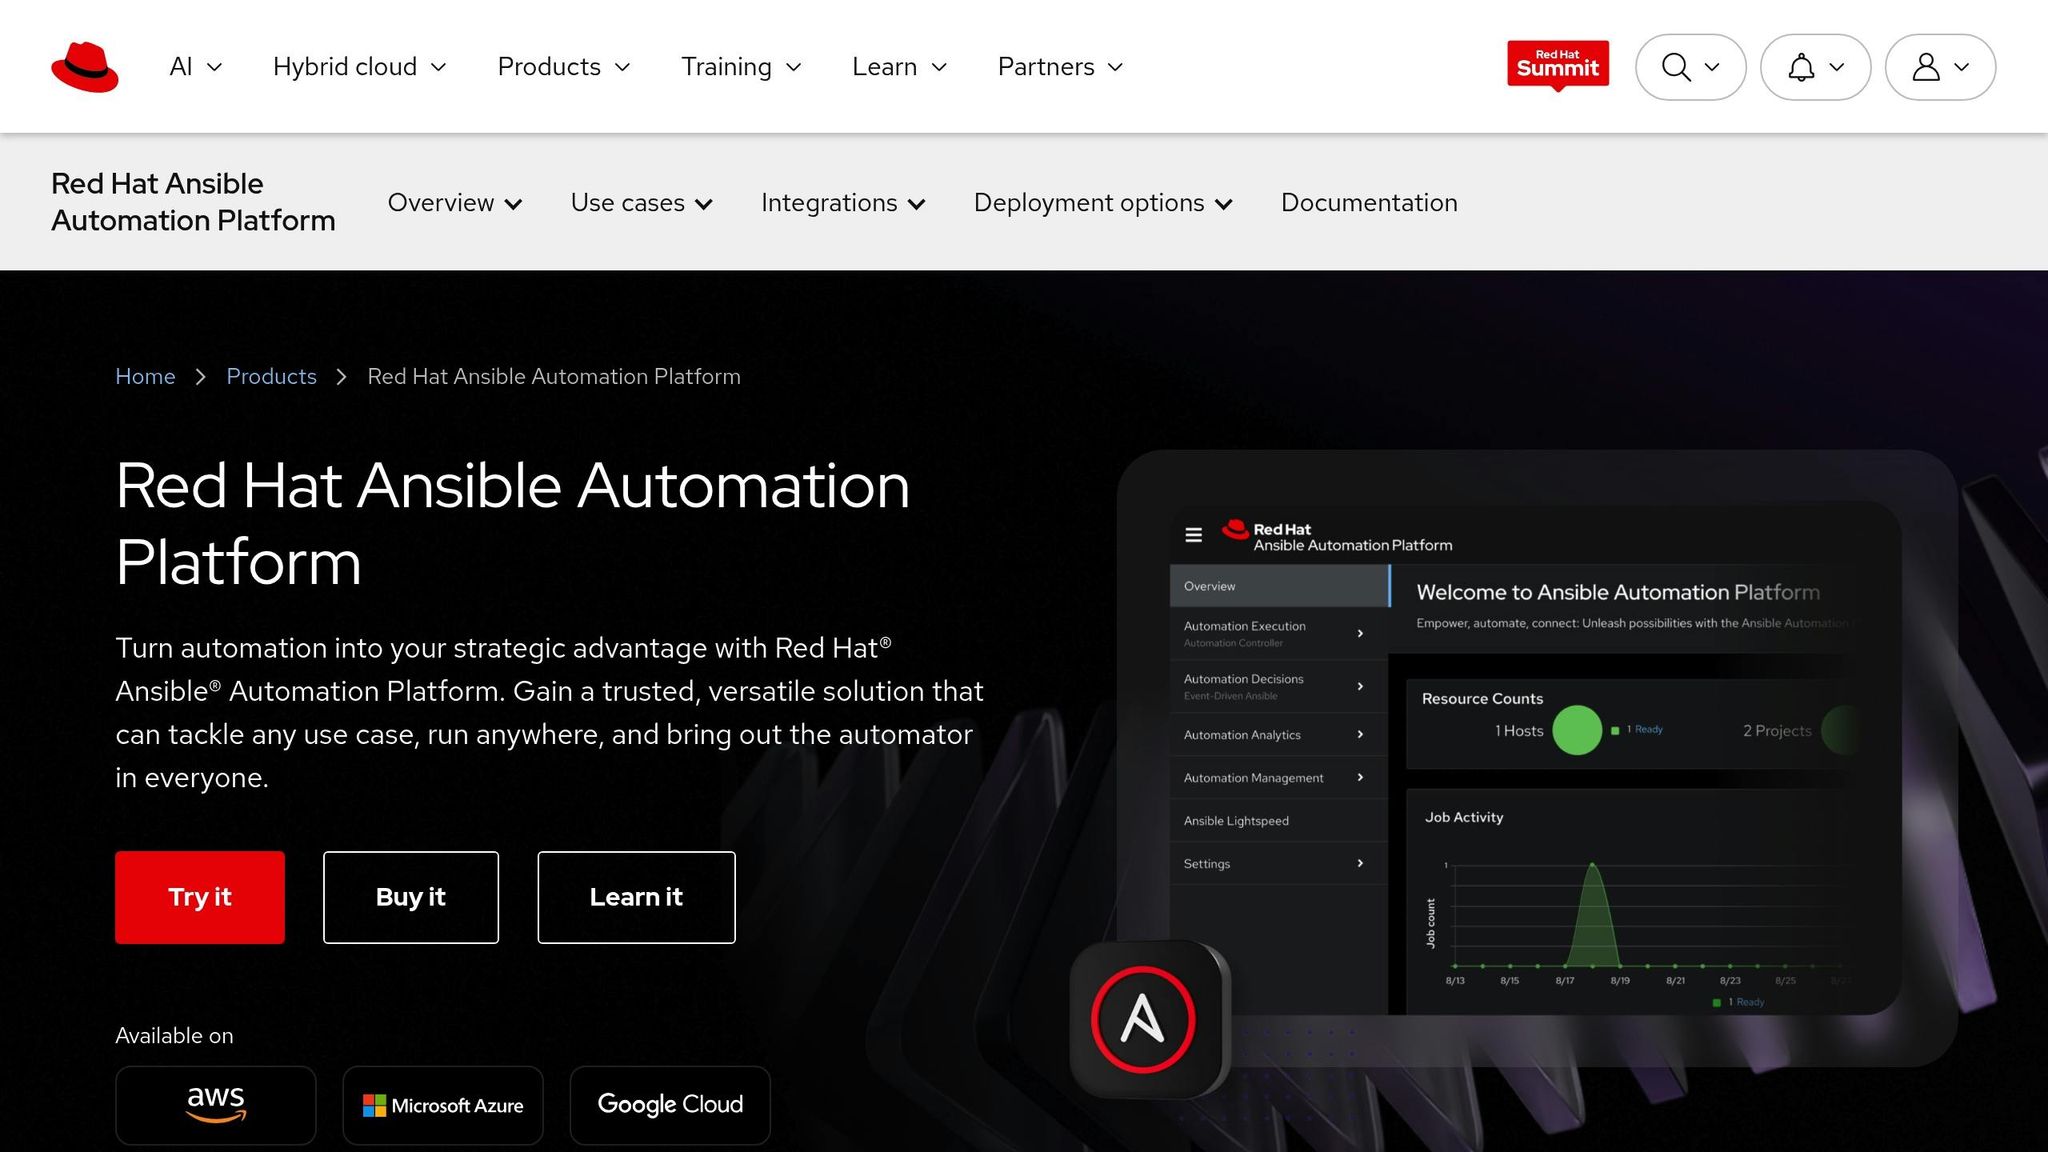2048x1152 pixels.
Task: Click hamburger menu in platform preview
Action: (1193, 535)
